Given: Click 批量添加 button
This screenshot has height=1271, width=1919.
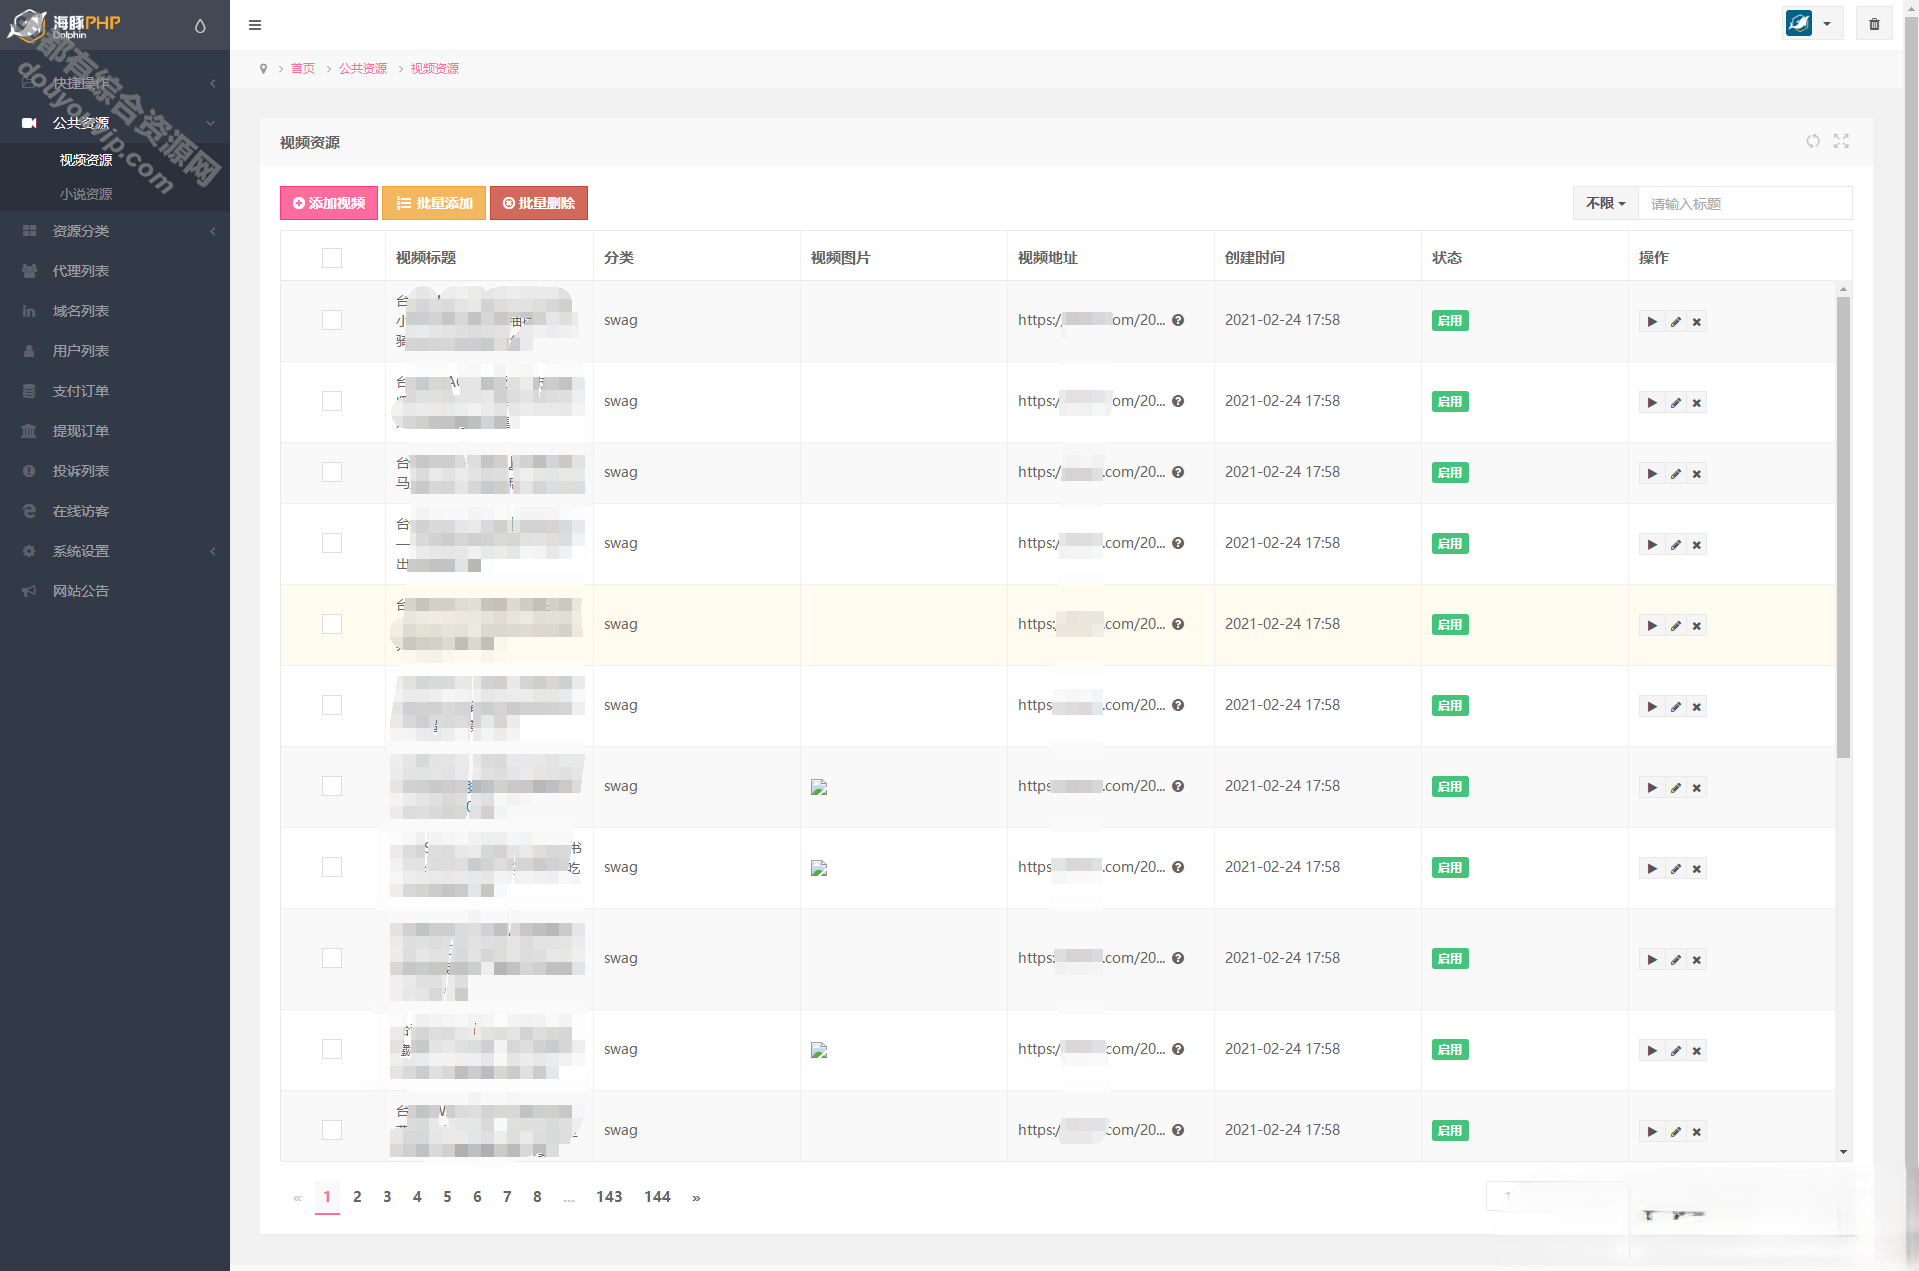Looking at the screenshot, I should coord(434,203).
